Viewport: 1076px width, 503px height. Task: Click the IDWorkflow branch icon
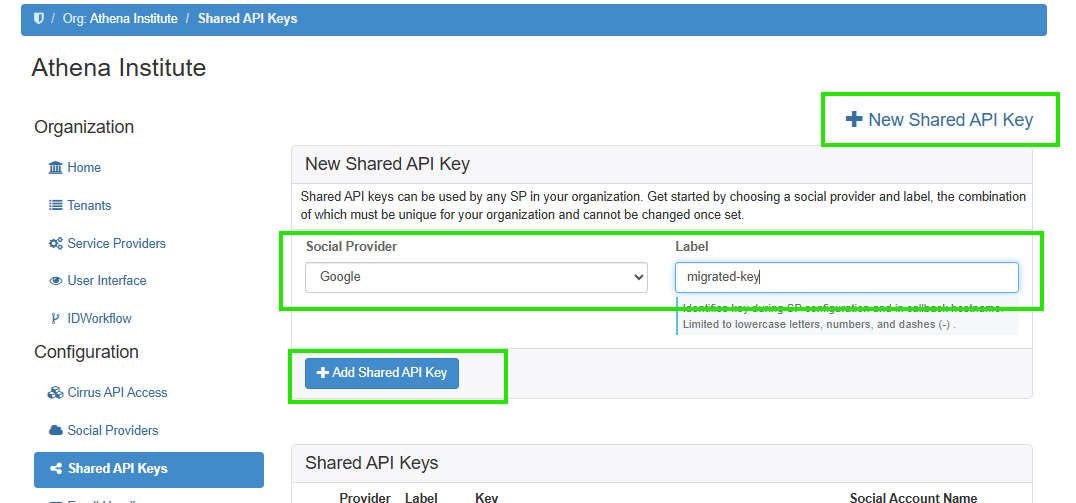(x=56, y=319)
